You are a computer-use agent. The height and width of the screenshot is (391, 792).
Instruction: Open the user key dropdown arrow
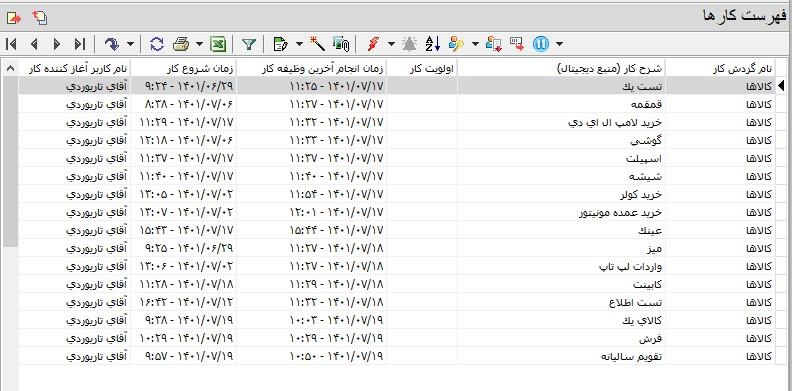[x=475, y=44]
